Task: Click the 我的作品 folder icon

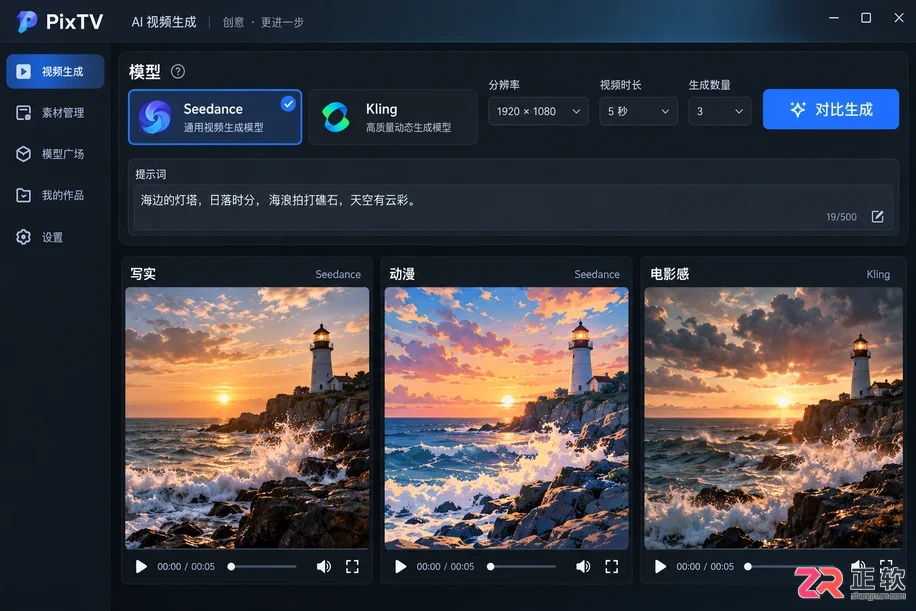Action: (23, 195)
